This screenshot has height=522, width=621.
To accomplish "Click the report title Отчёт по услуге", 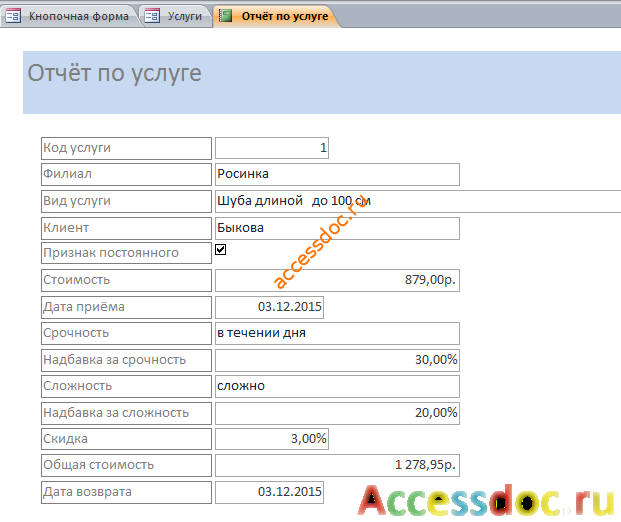I will coord(114,74).
